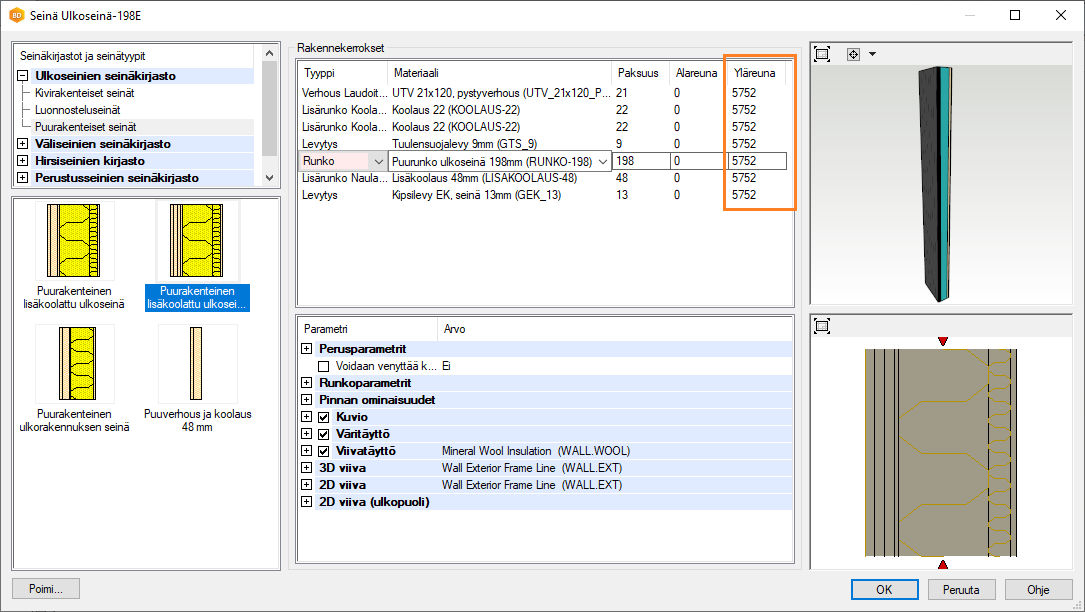Click the Paksuus field showing 198

coord(642,161)
